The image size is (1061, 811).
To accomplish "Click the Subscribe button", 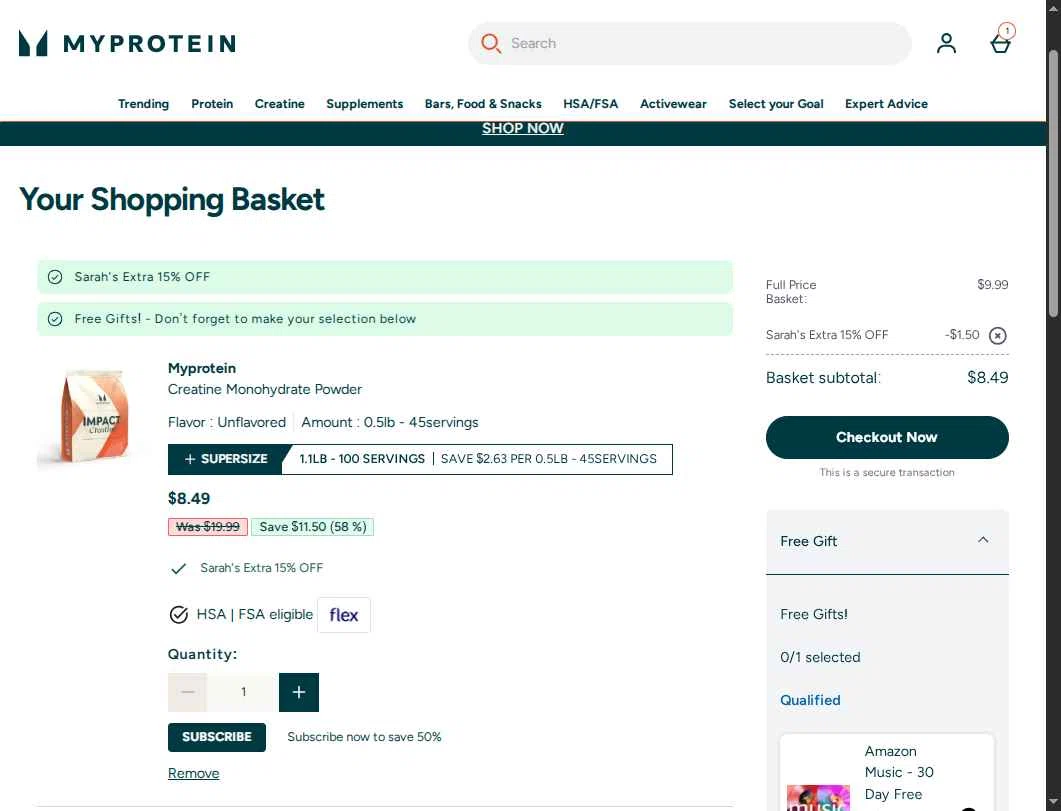I will [x=217, y=737].
